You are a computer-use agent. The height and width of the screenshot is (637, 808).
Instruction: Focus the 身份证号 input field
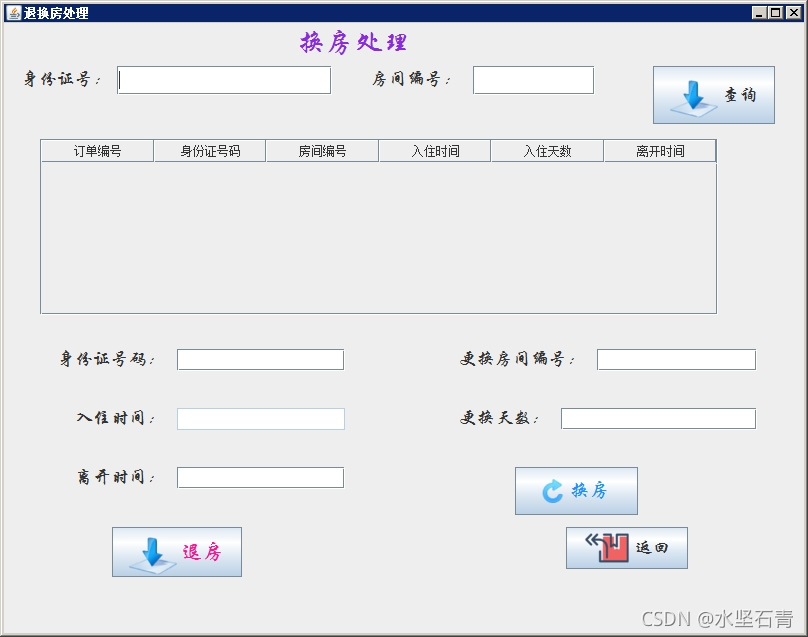tap(224, 80)
